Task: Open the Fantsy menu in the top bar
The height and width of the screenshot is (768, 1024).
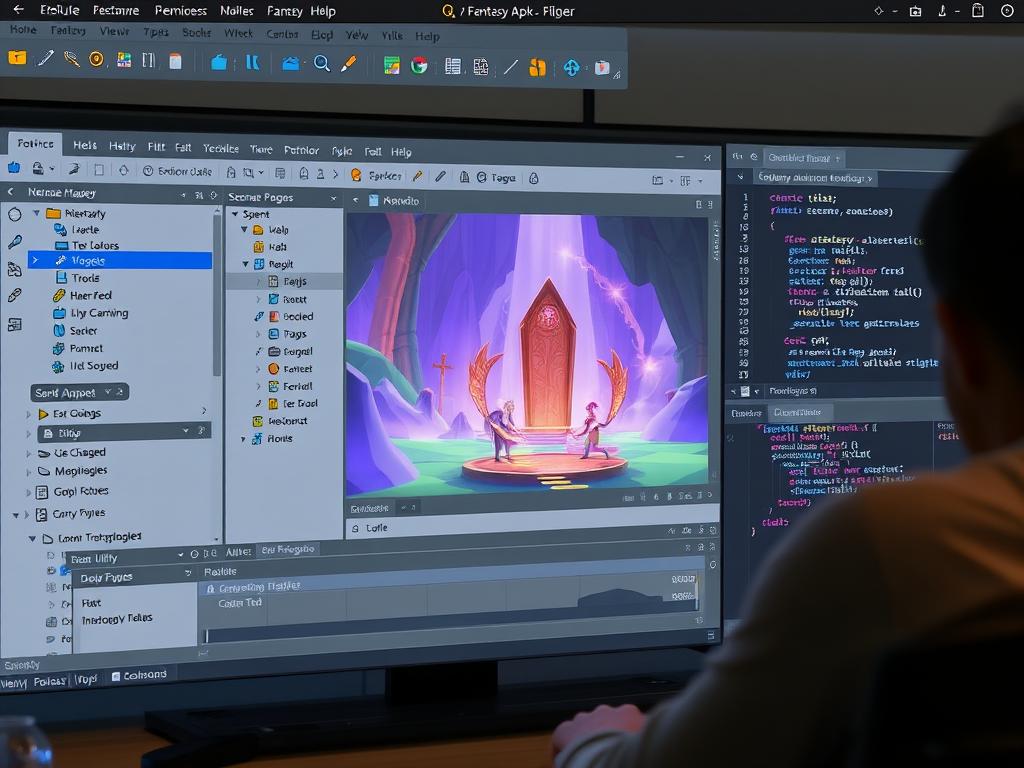Action: click(284, 11)
